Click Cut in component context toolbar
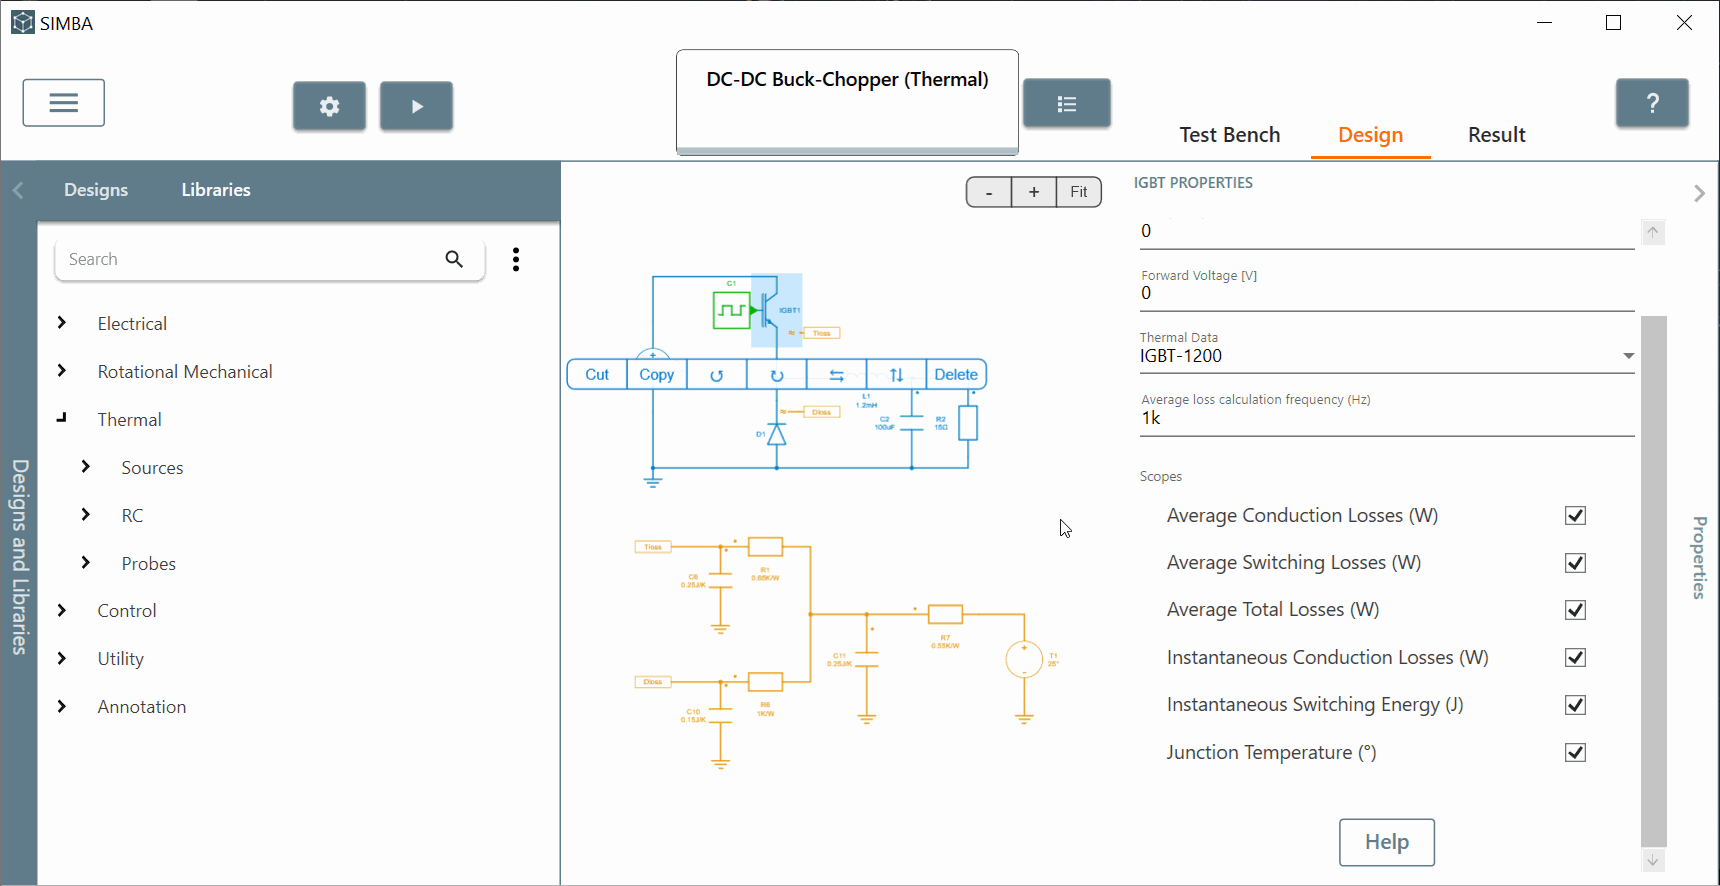Image resolution: width=1720 pixels, height=886 pixels. [x=597, y=375]
